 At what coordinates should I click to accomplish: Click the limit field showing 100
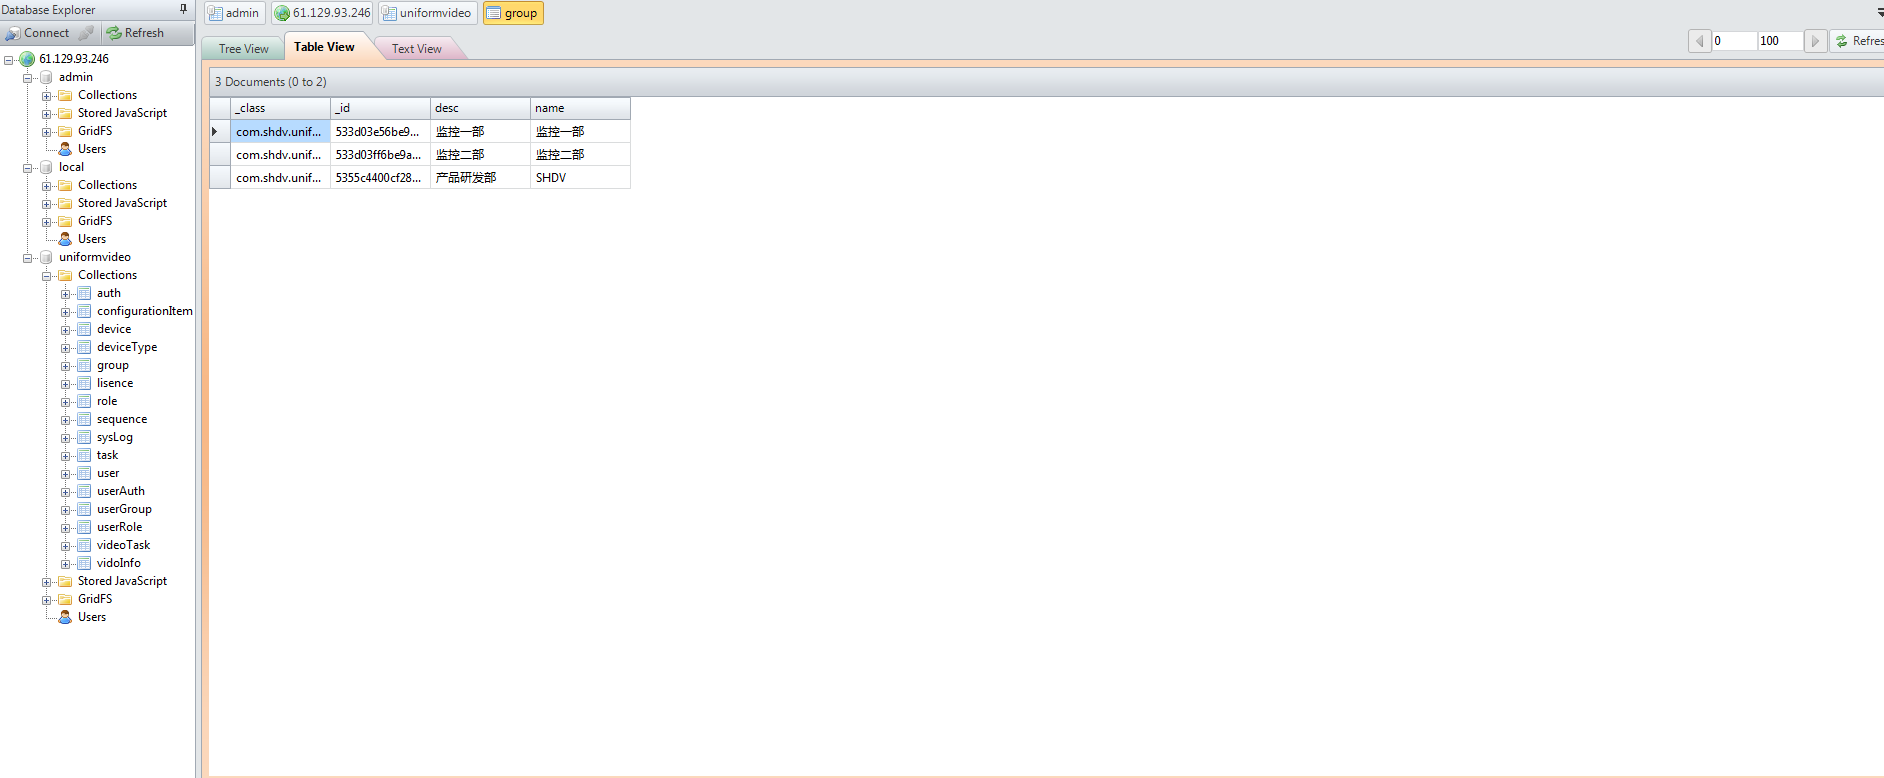click(1780, 41)
